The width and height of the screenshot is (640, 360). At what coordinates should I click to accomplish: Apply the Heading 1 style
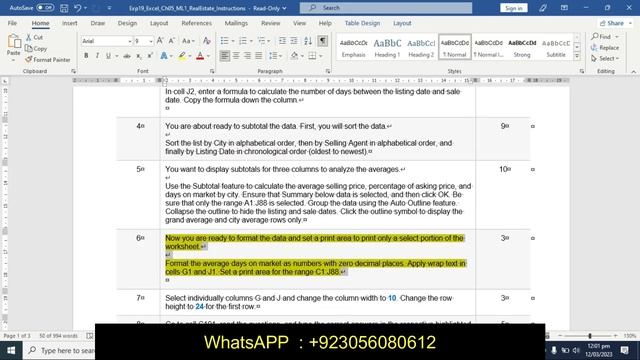pyautogui.click(x=387, y=47)
